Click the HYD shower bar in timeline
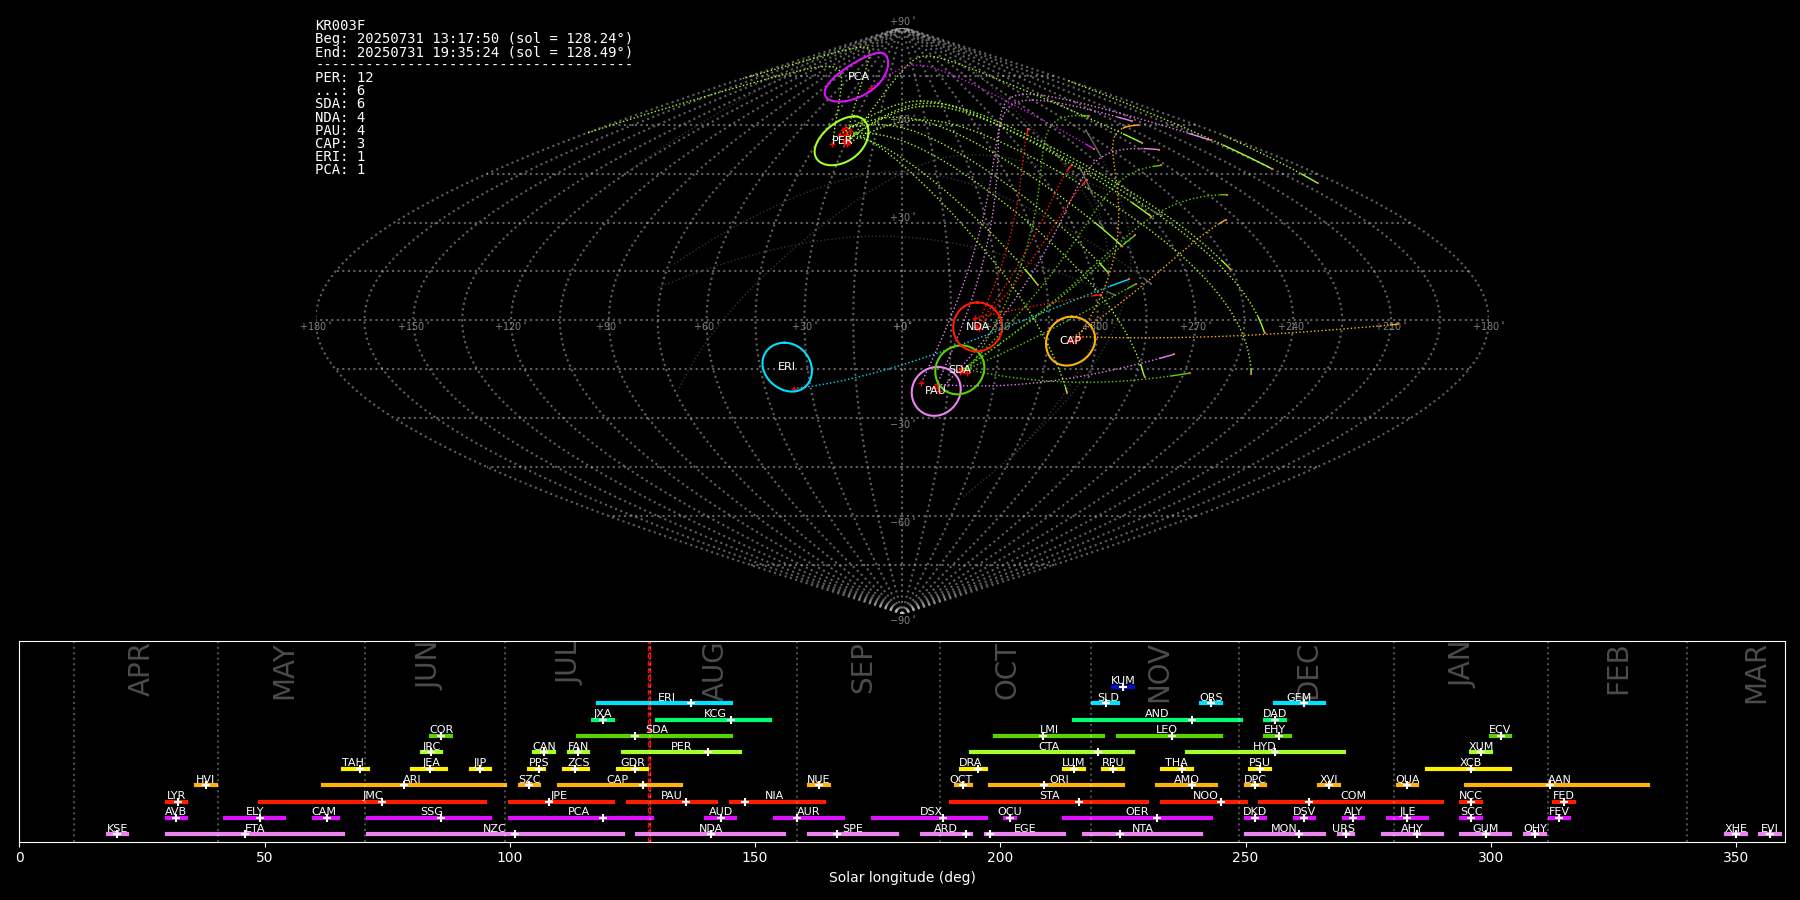Screen dimensions: 1800x900 1265,752
